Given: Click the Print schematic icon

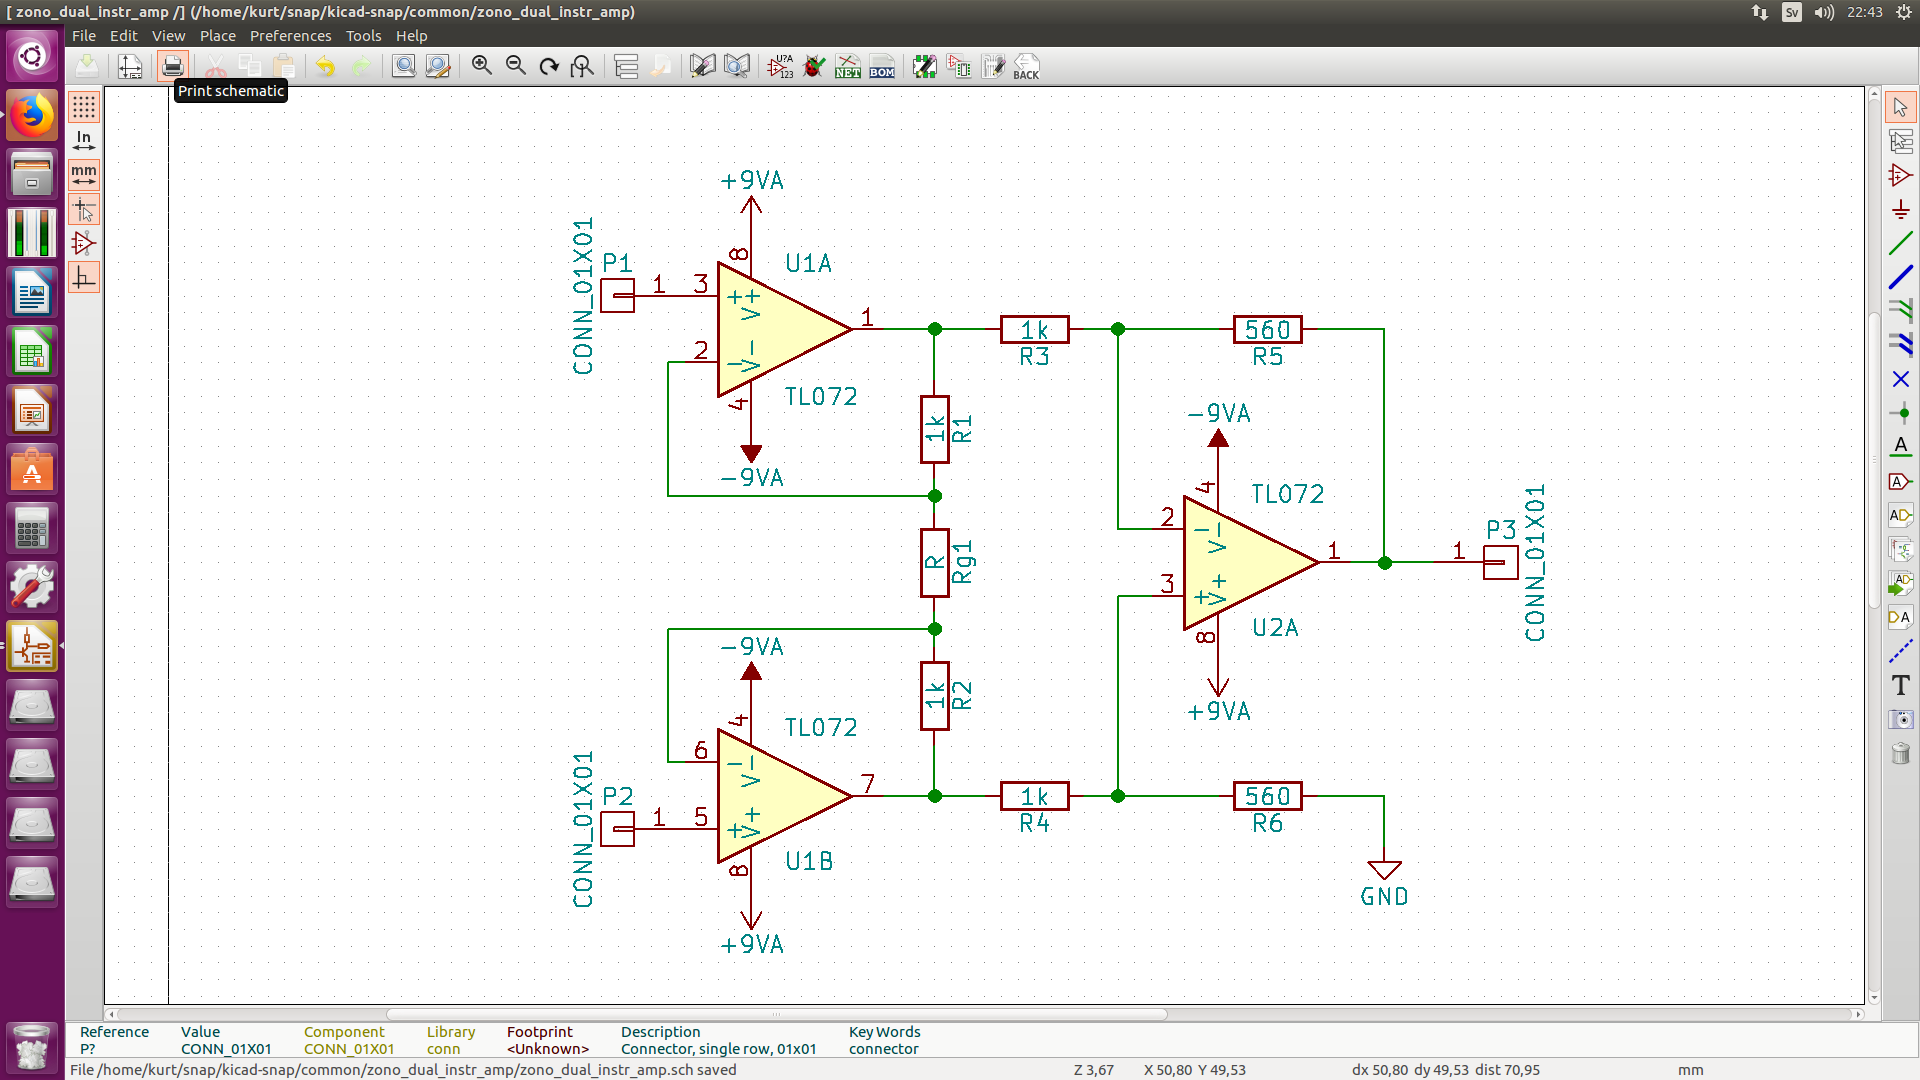Looking at the screenshot, I should (172, 66).
